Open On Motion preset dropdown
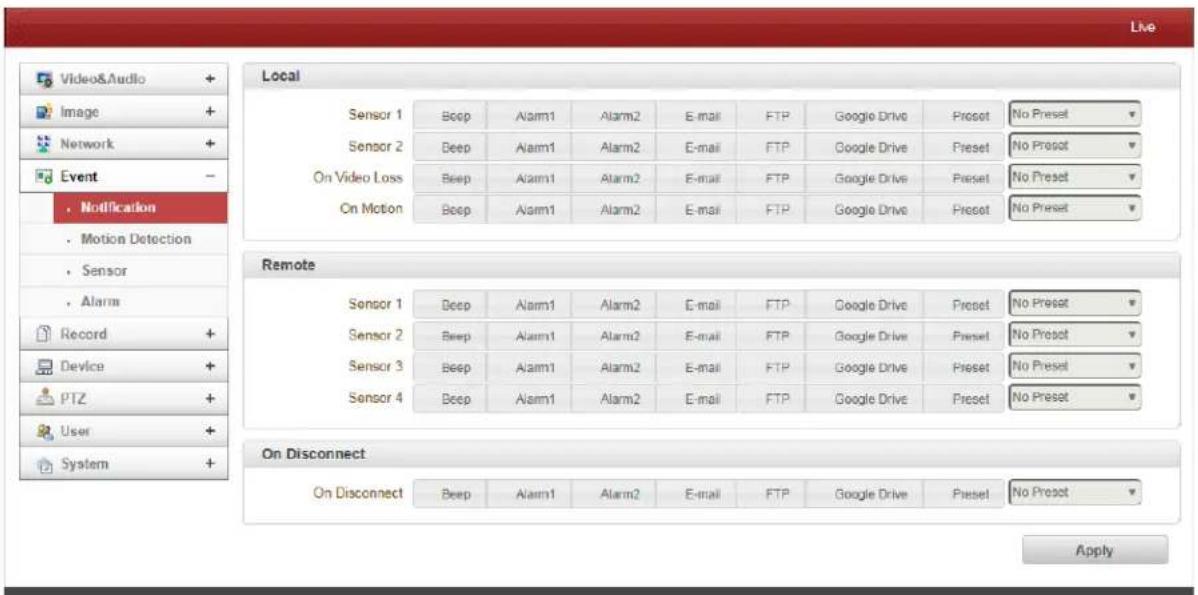The image size is (1198, 595). (x=1074, y=208)
